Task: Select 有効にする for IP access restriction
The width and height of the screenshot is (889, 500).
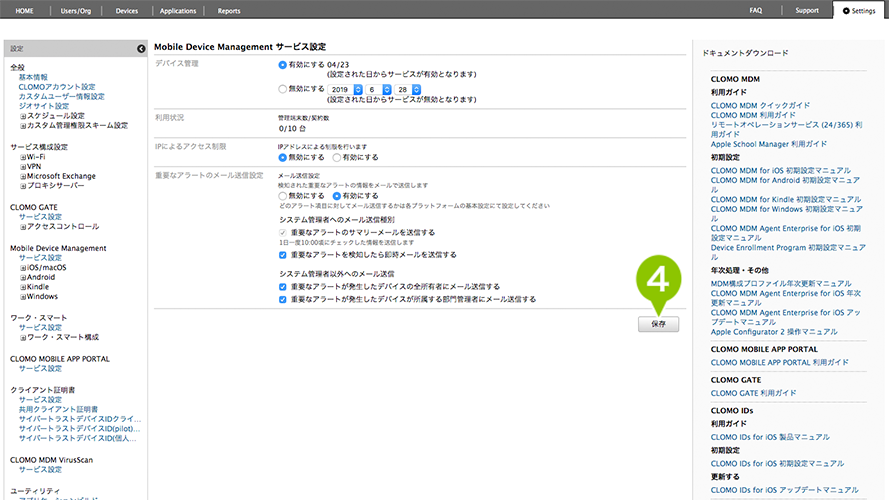Action: point(337,158)
